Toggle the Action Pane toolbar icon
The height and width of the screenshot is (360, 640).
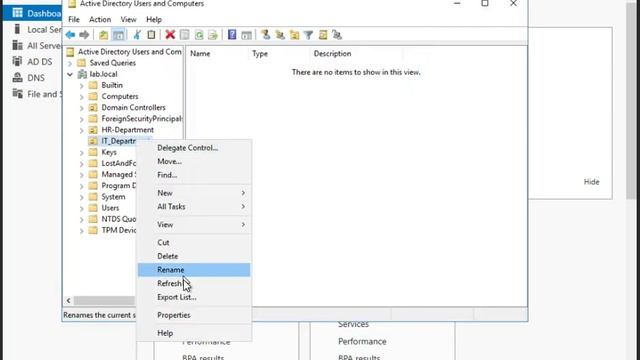coord(246,35)
